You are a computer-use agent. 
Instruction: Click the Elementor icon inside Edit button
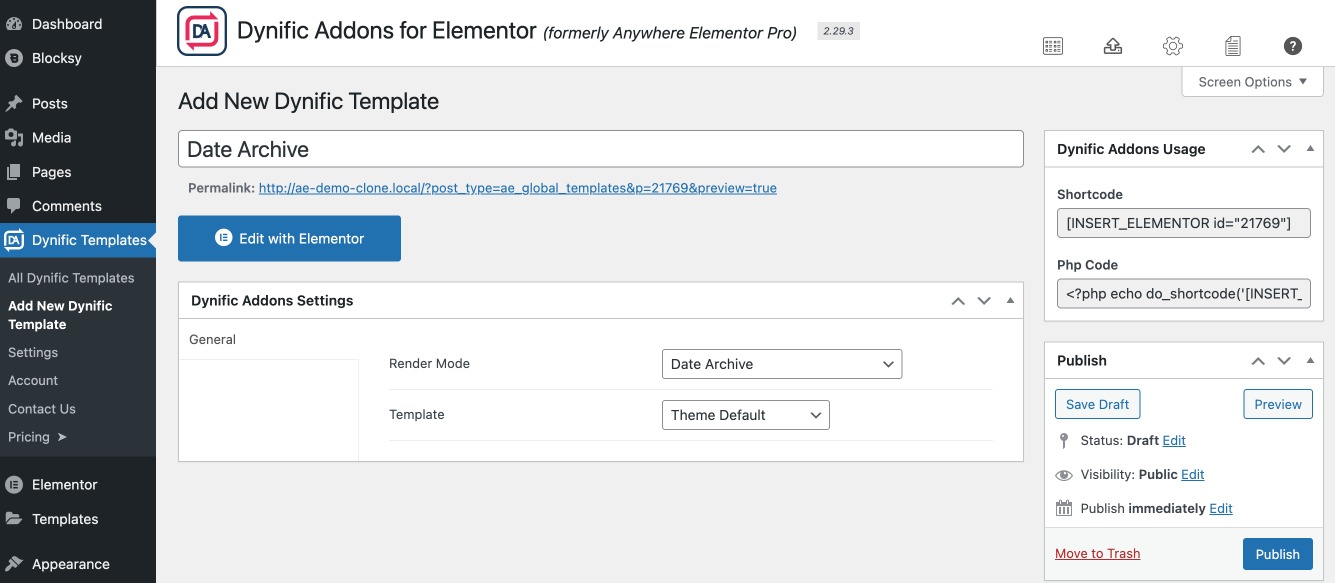(223, 238)
